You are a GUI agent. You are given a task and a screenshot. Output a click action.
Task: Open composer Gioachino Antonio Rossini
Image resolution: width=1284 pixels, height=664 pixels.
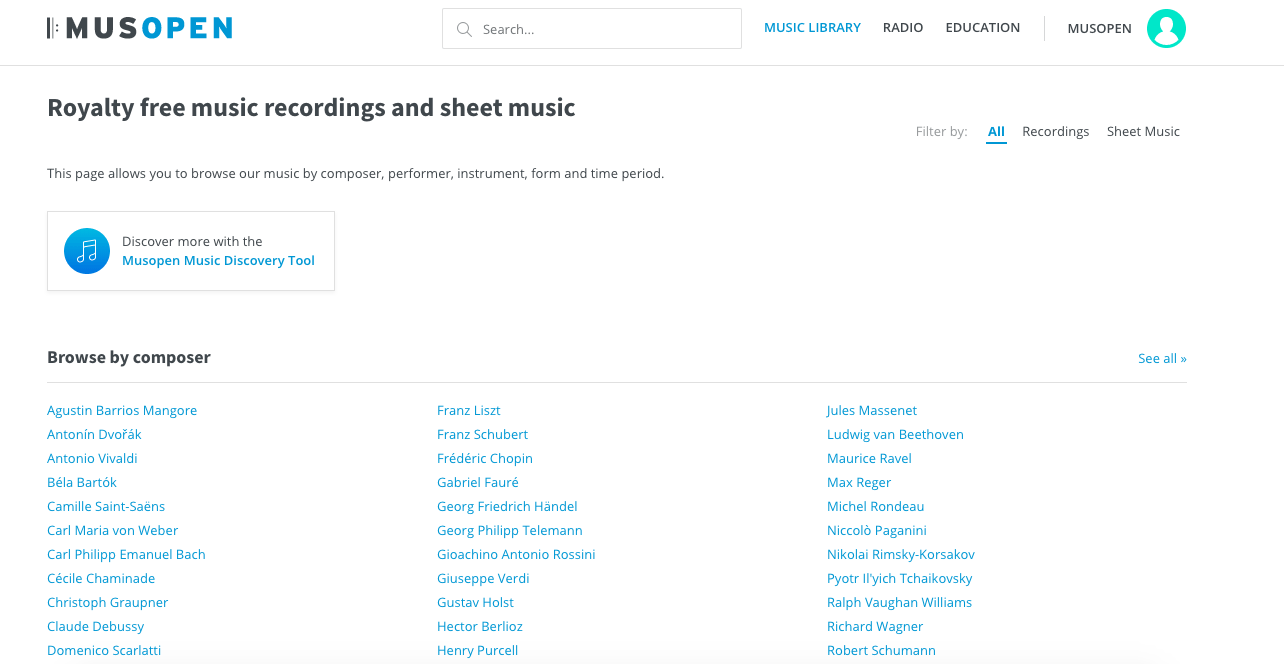[x=516, y=555]
